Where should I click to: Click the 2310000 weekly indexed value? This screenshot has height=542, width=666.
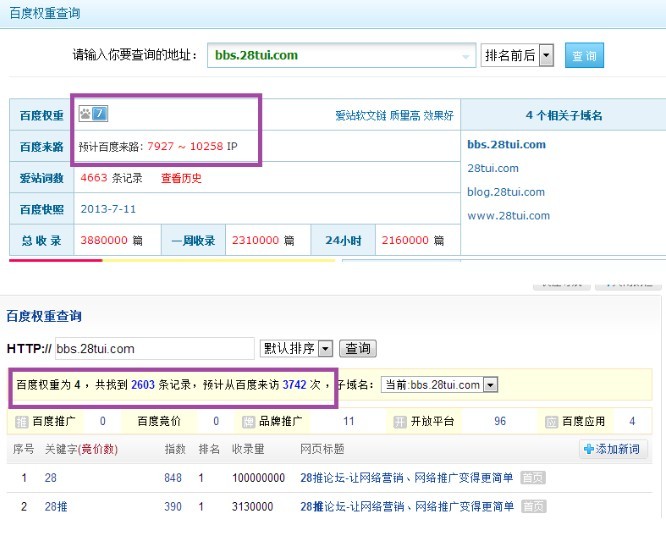coord(255,240)
